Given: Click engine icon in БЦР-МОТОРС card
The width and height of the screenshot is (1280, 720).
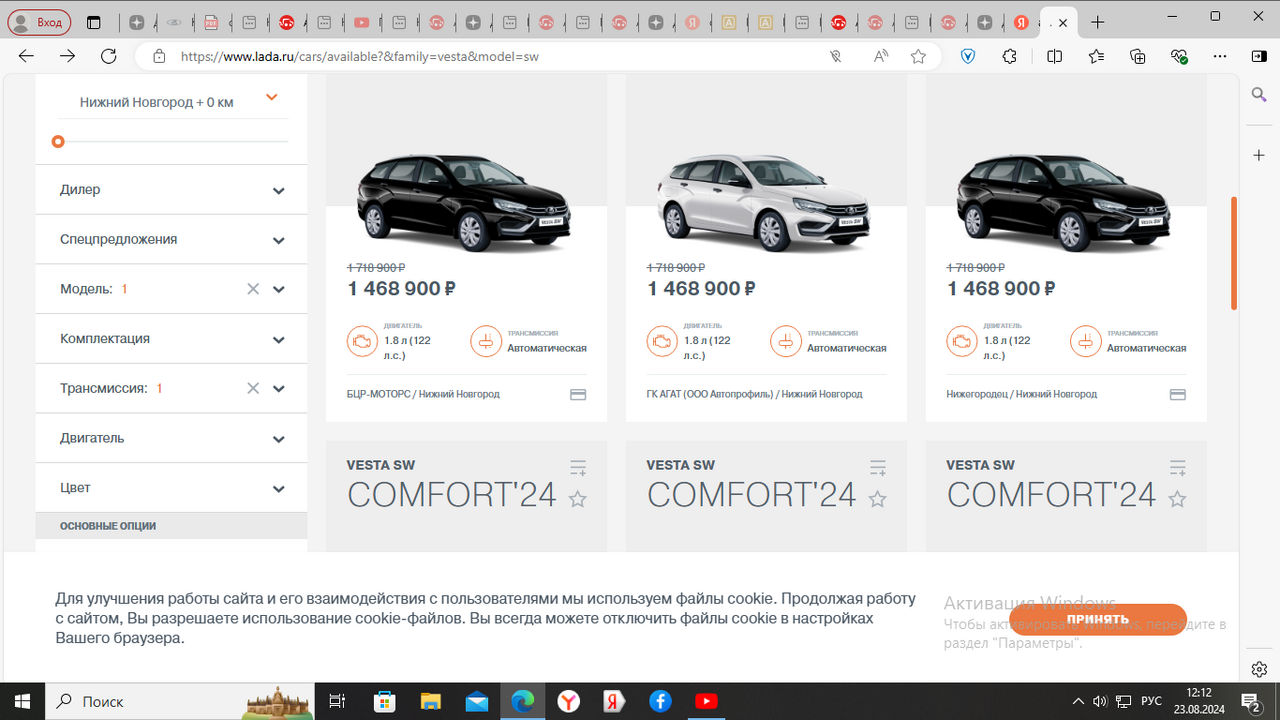Looking at the screenshot, I should click(x=361, y=341).
